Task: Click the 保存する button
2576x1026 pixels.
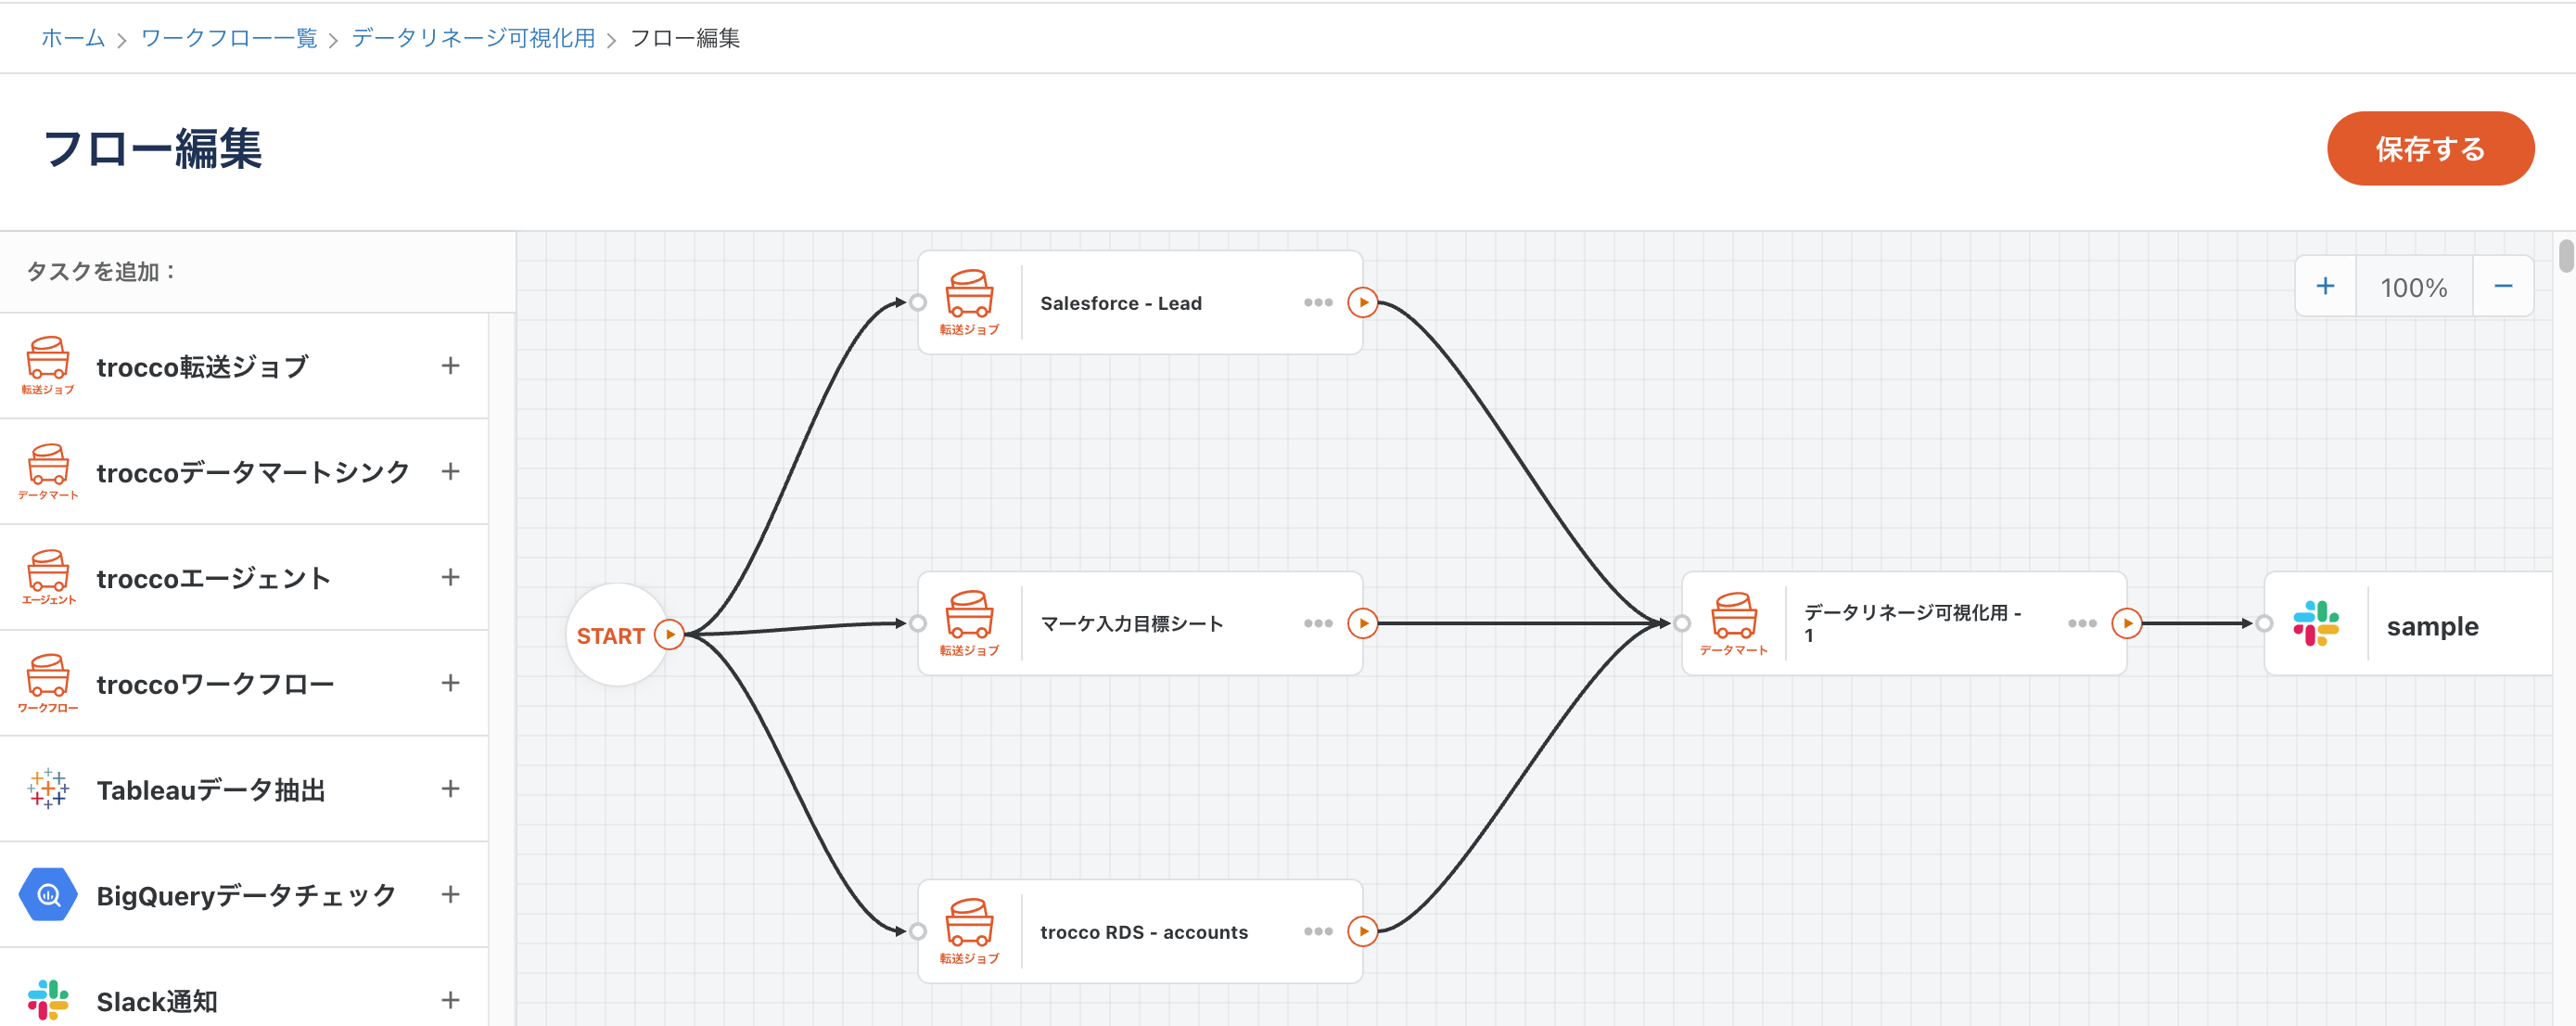Action: pos(2430,149)
